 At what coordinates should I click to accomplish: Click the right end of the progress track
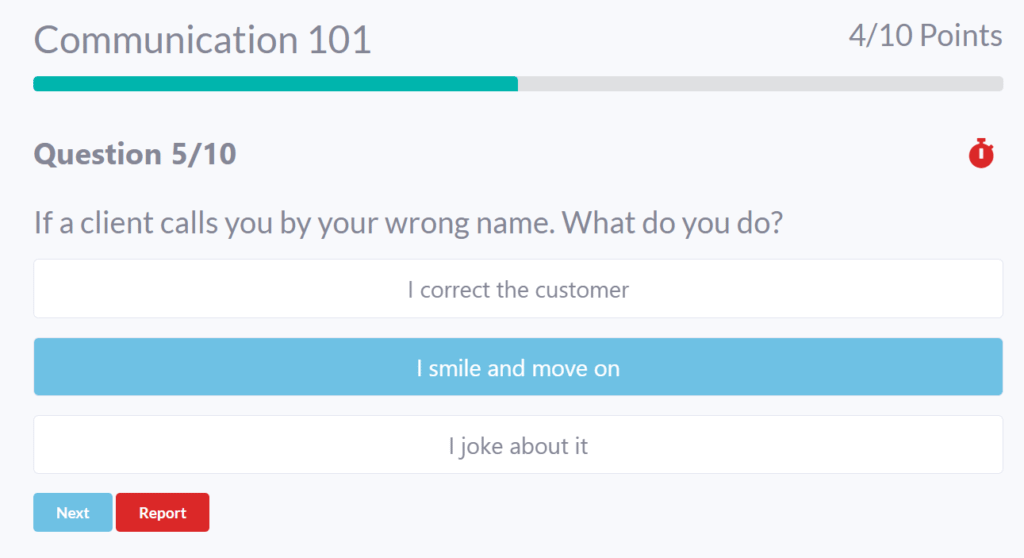[995, 84]
